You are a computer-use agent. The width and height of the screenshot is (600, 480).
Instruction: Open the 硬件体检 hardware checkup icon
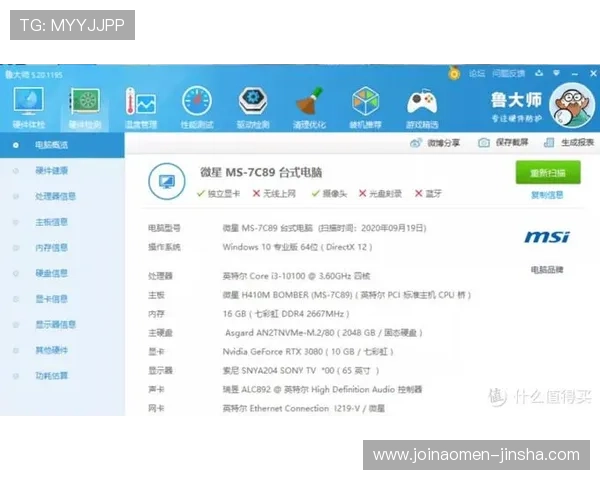coord(28,101)
